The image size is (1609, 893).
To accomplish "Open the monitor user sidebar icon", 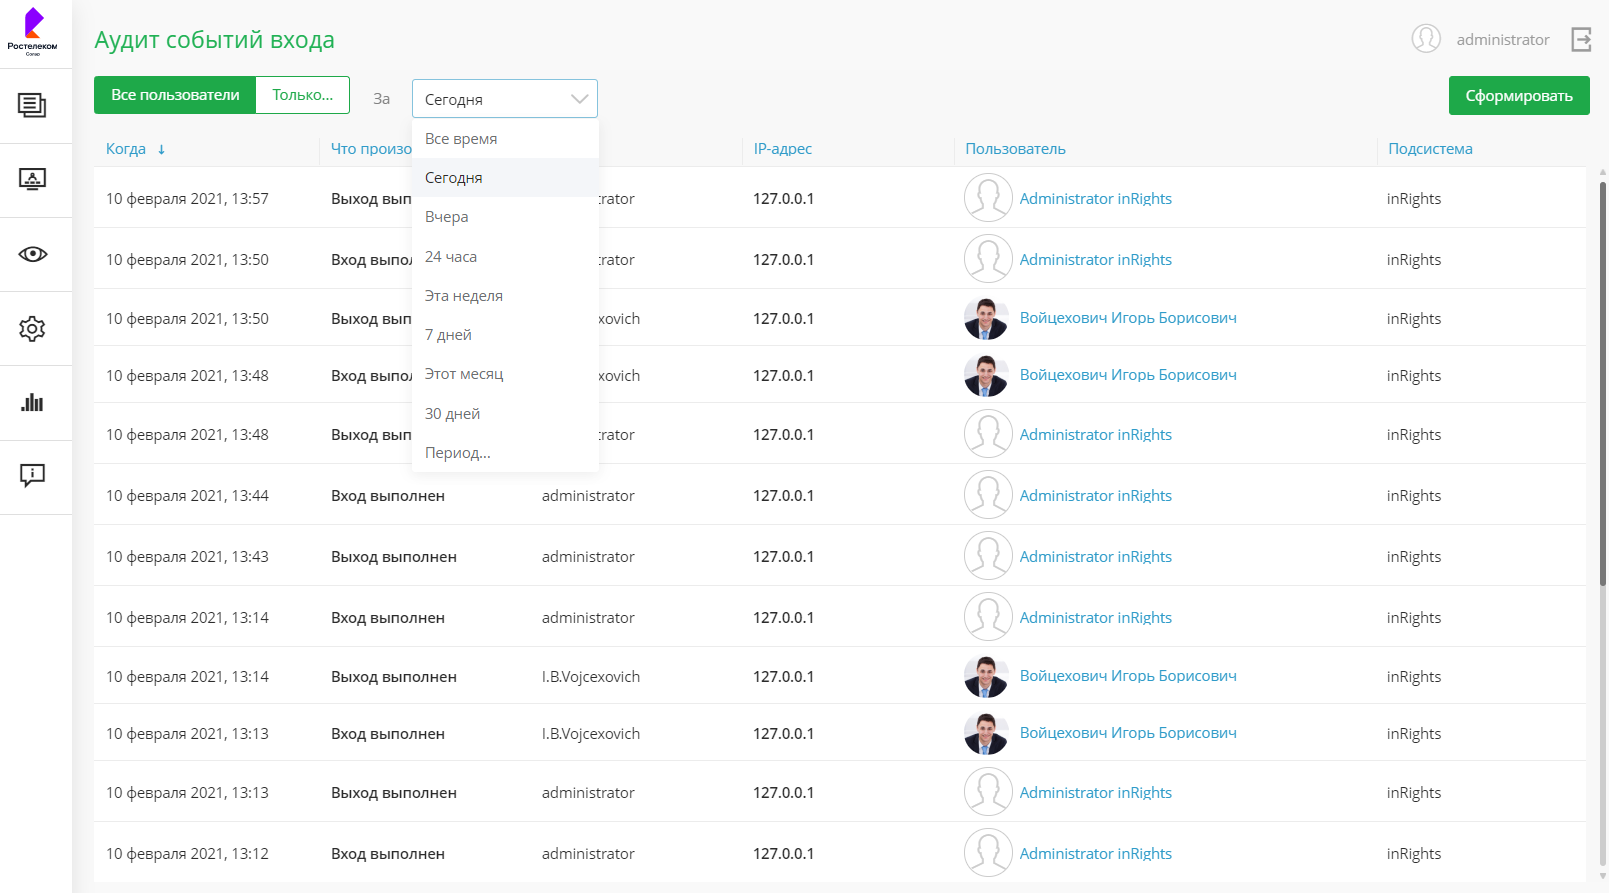I will click(32, 180).
